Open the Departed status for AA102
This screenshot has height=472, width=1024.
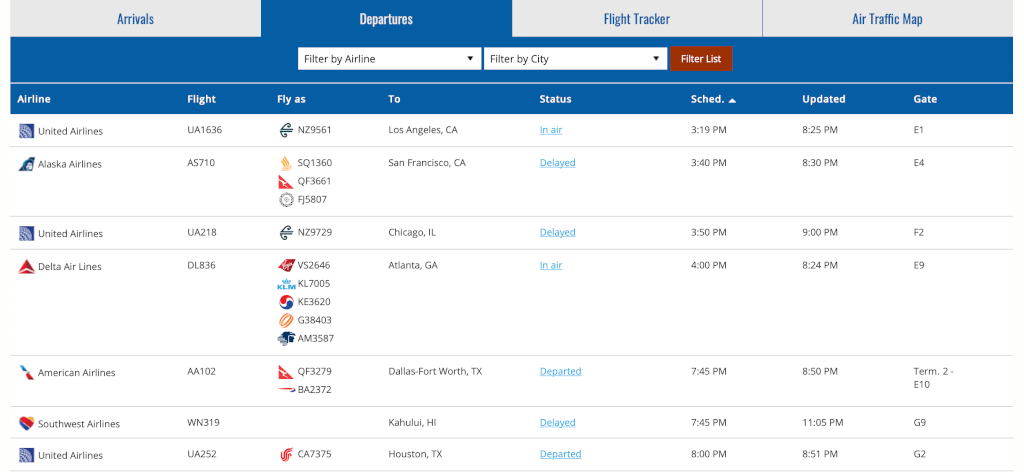click(x=560, y=371)
